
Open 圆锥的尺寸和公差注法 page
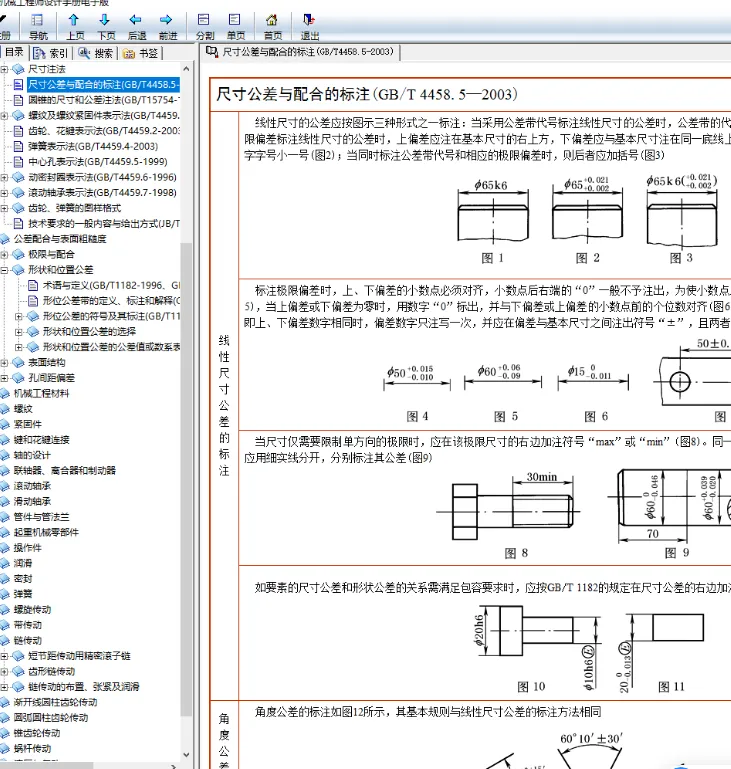click(x=104, y=100)
